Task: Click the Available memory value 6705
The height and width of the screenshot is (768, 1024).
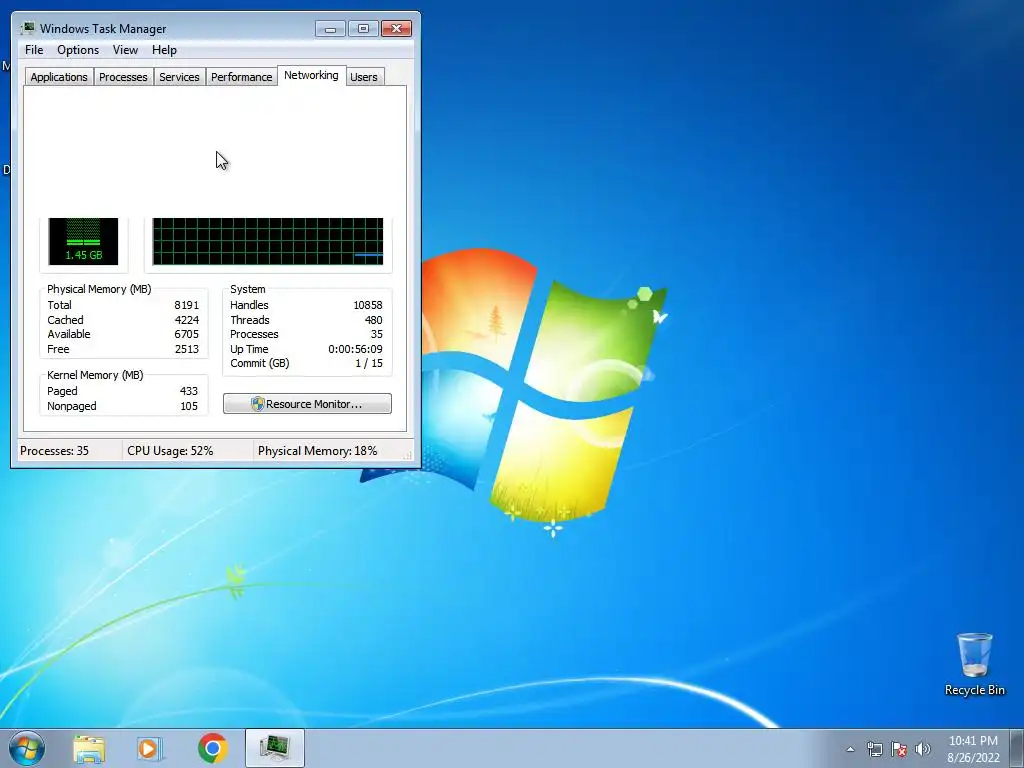Action: coord(187,334)
